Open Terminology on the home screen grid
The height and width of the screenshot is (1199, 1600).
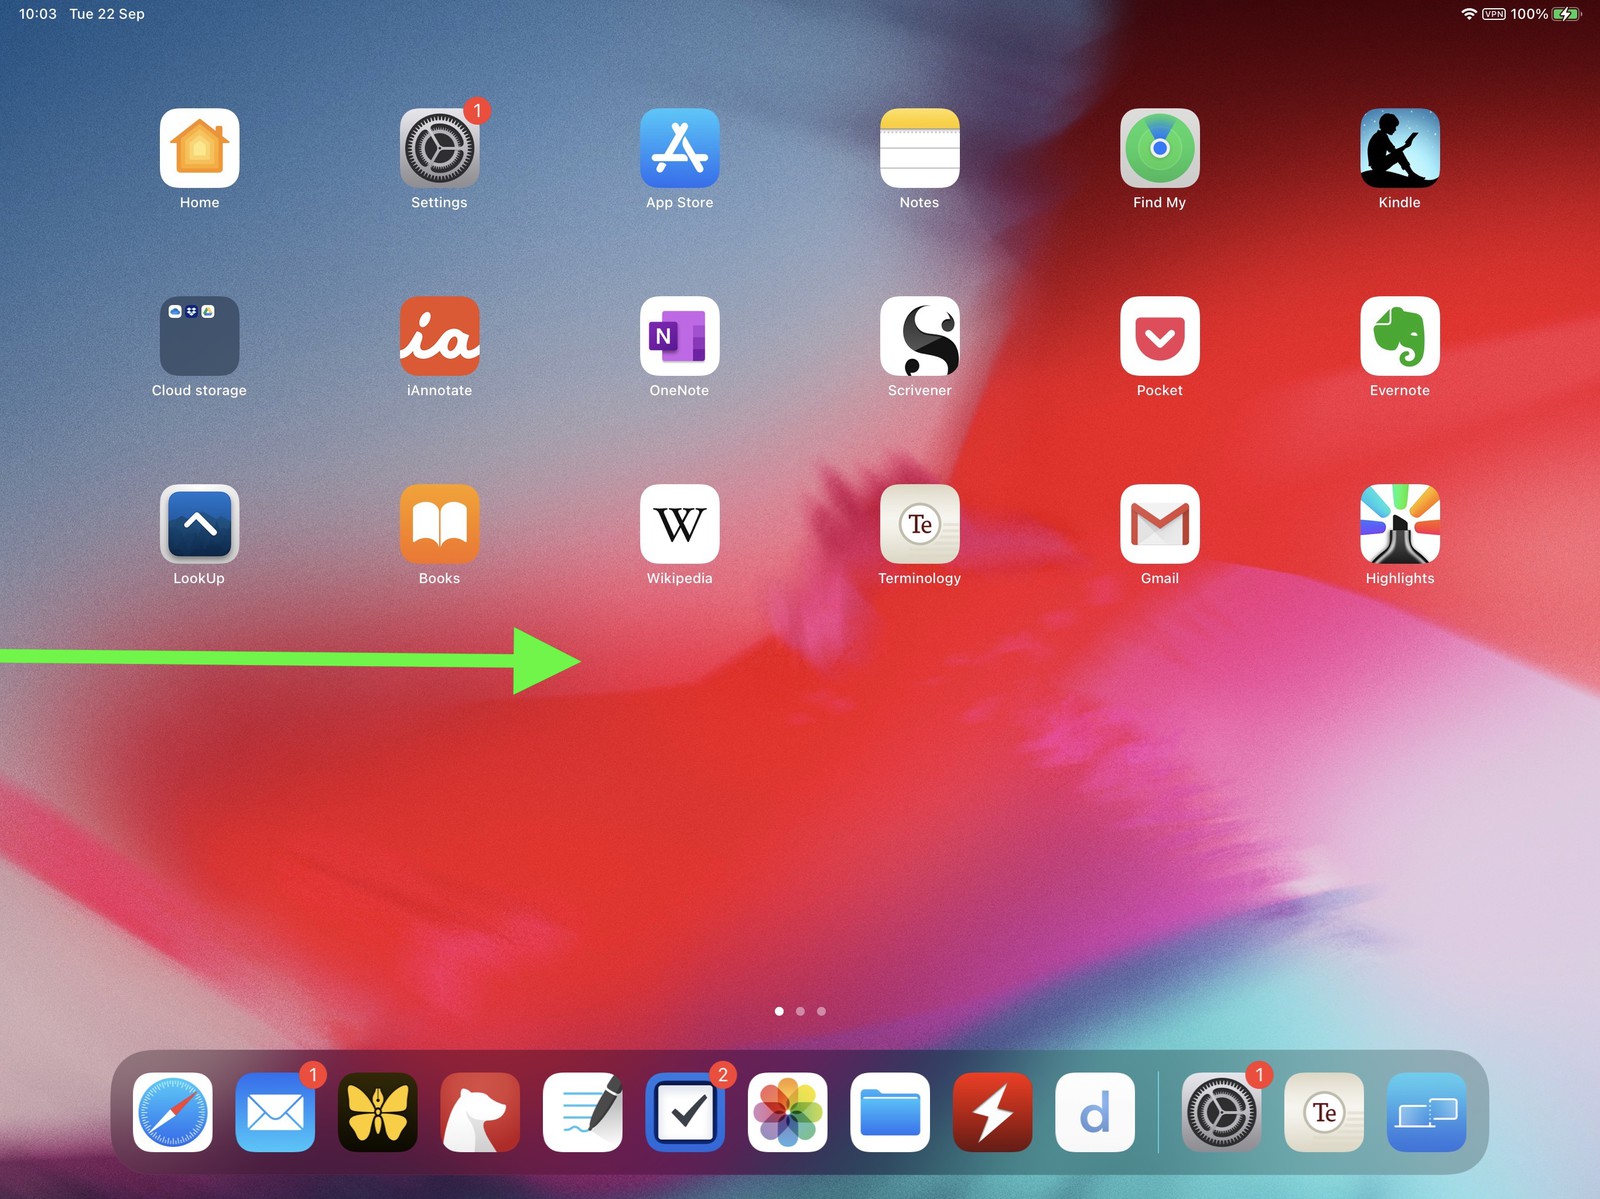(919, 524)
